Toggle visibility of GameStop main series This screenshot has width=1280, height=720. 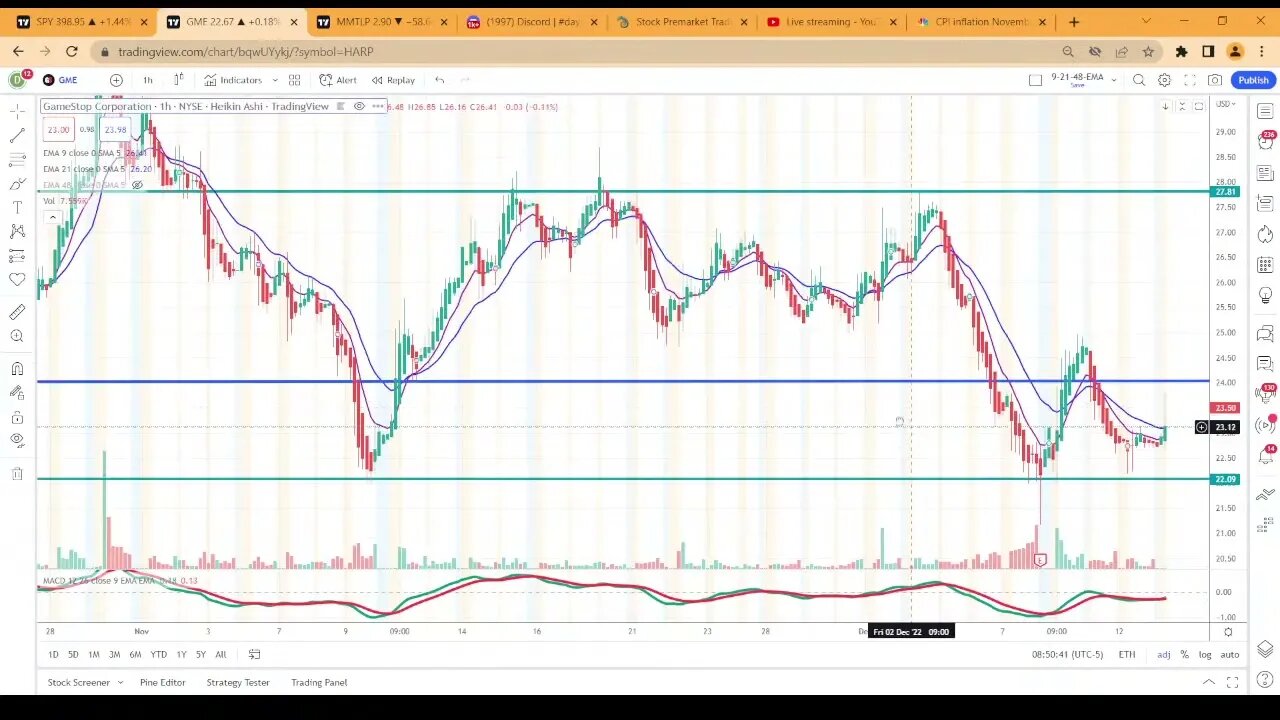[x=359, y=106]
